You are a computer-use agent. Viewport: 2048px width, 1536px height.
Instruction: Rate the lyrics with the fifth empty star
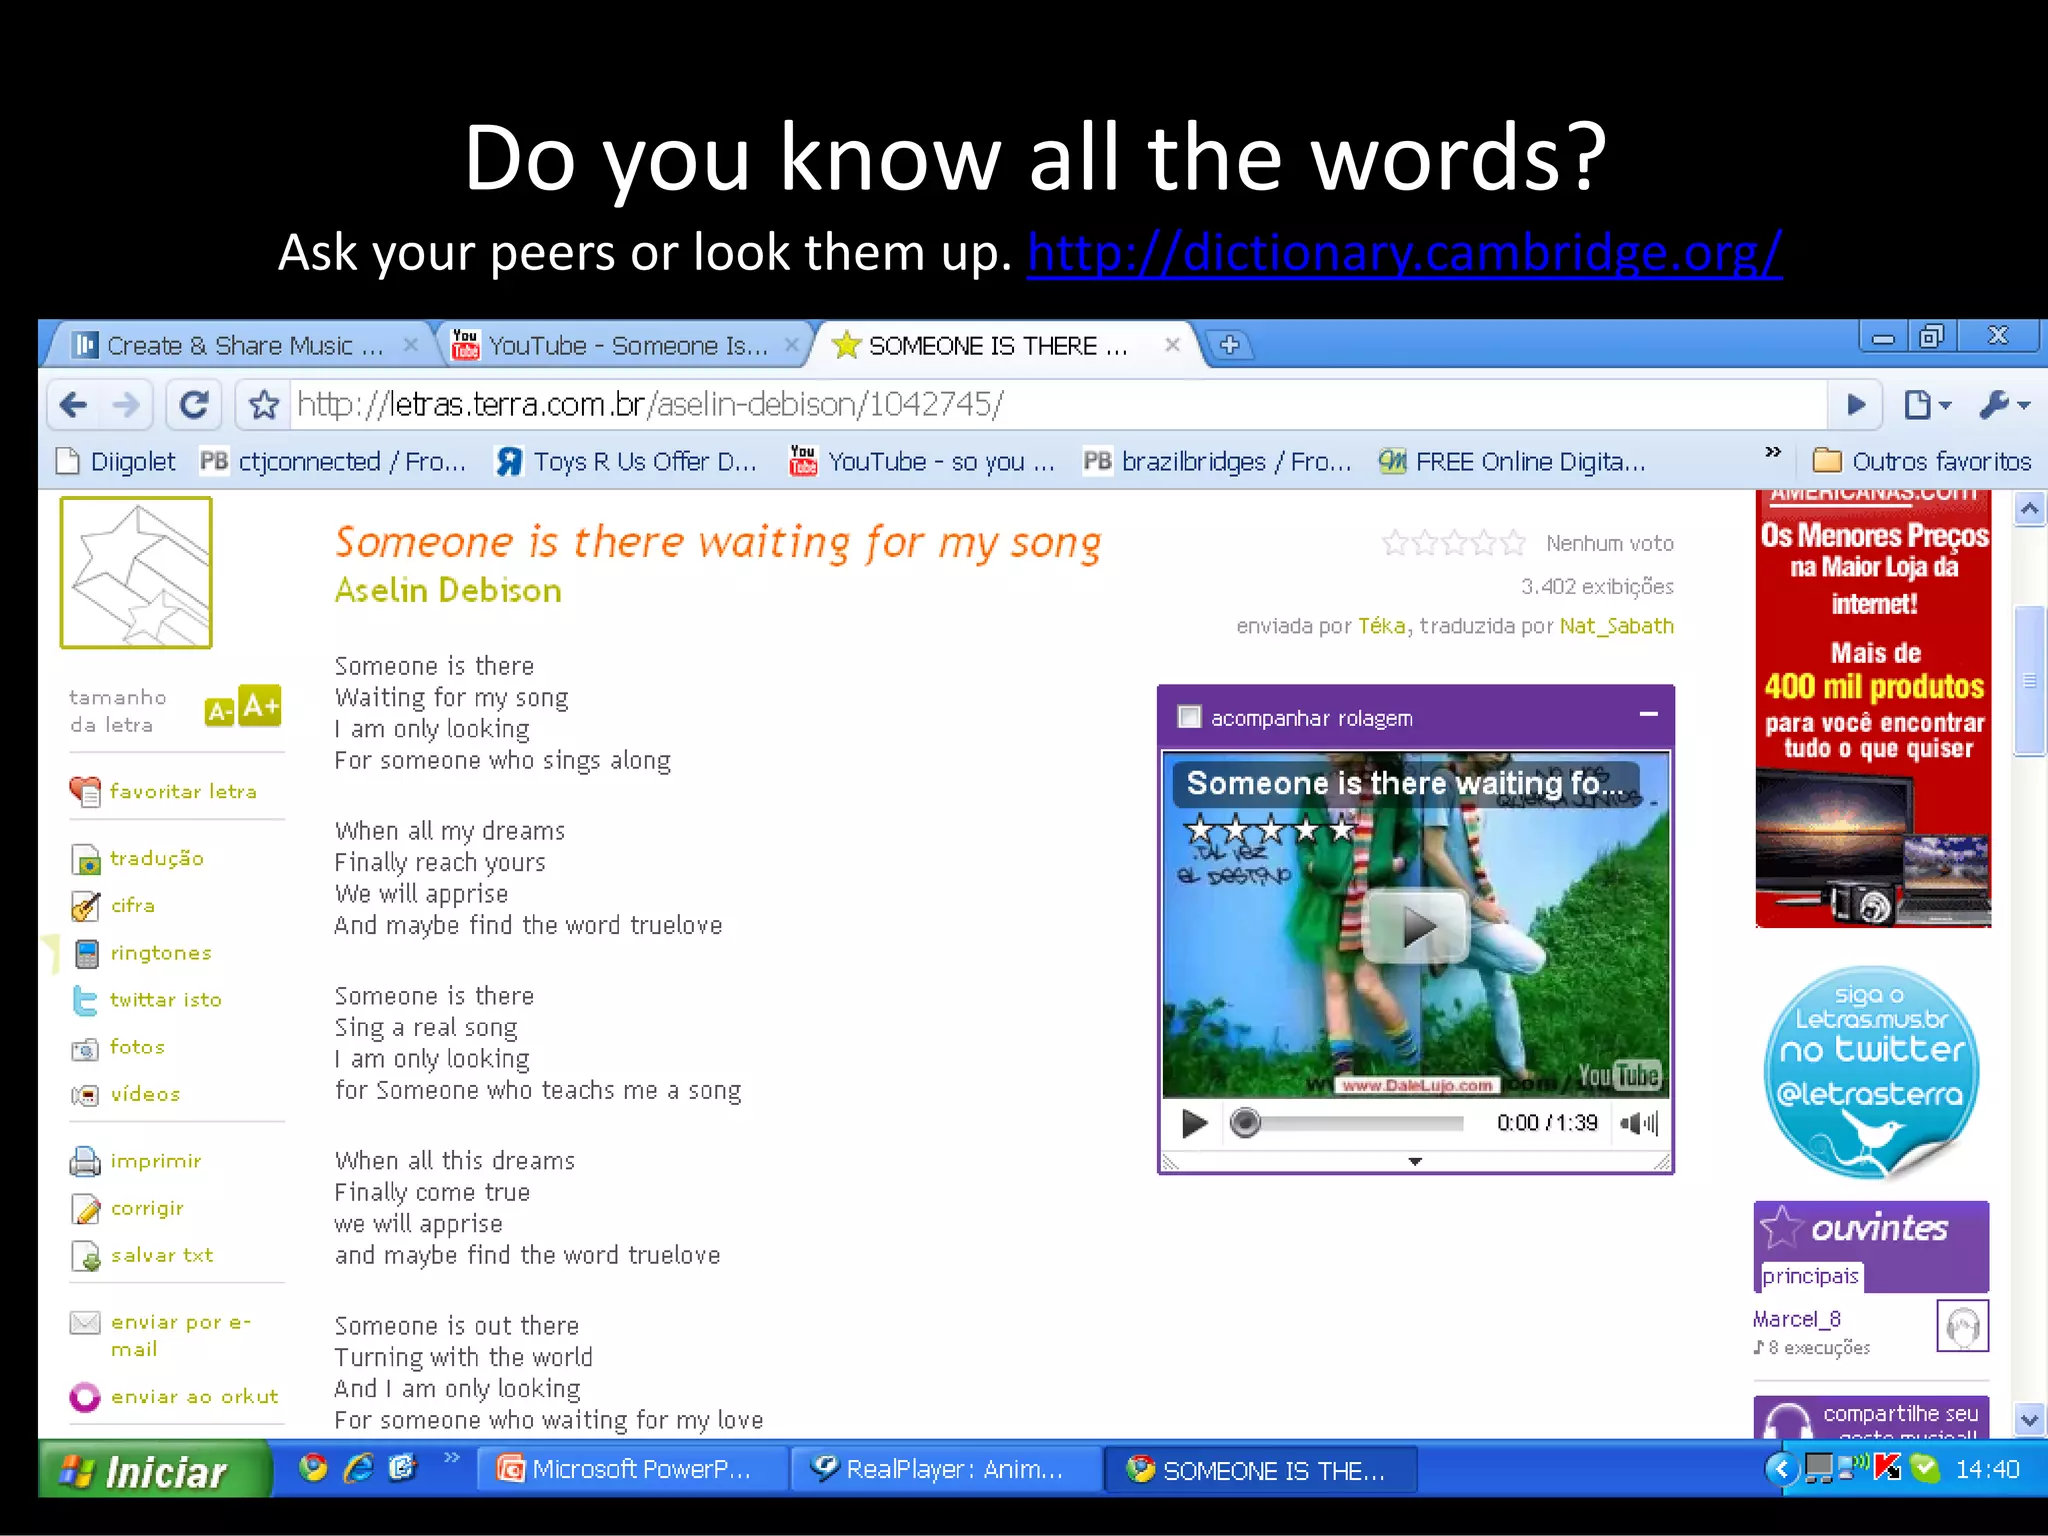coord(1513,543)
